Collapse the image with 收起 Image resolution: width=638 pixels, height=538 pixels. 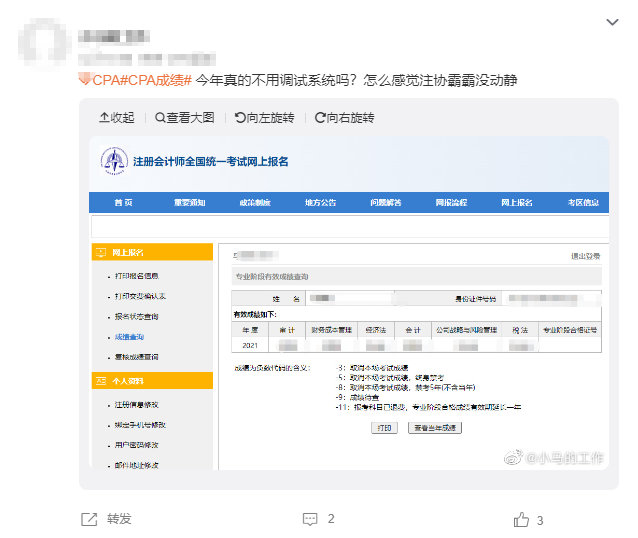pos(117,118)
